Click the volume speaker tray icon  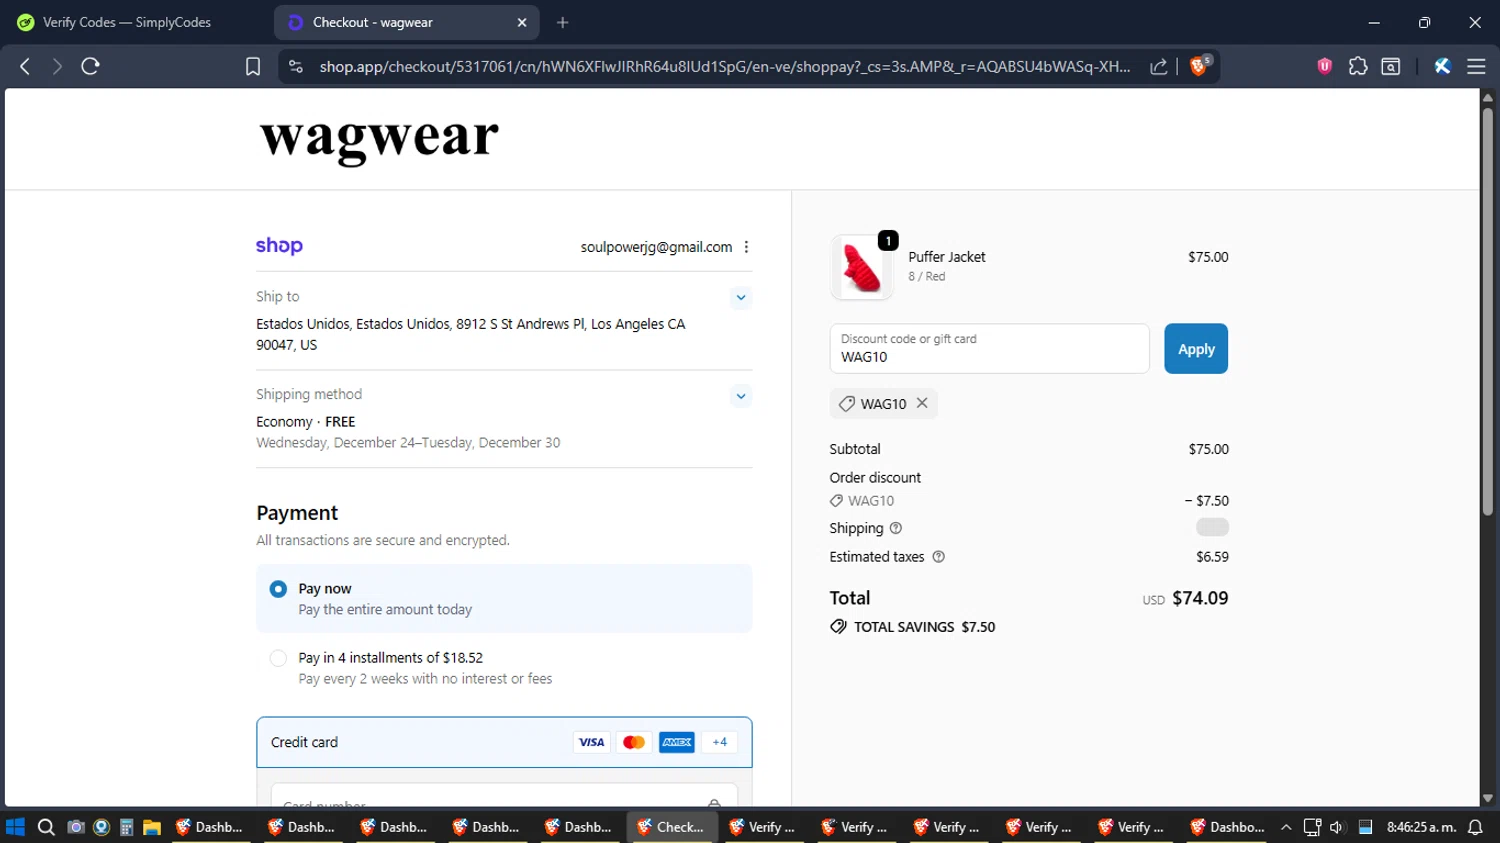click(1337, 827)
